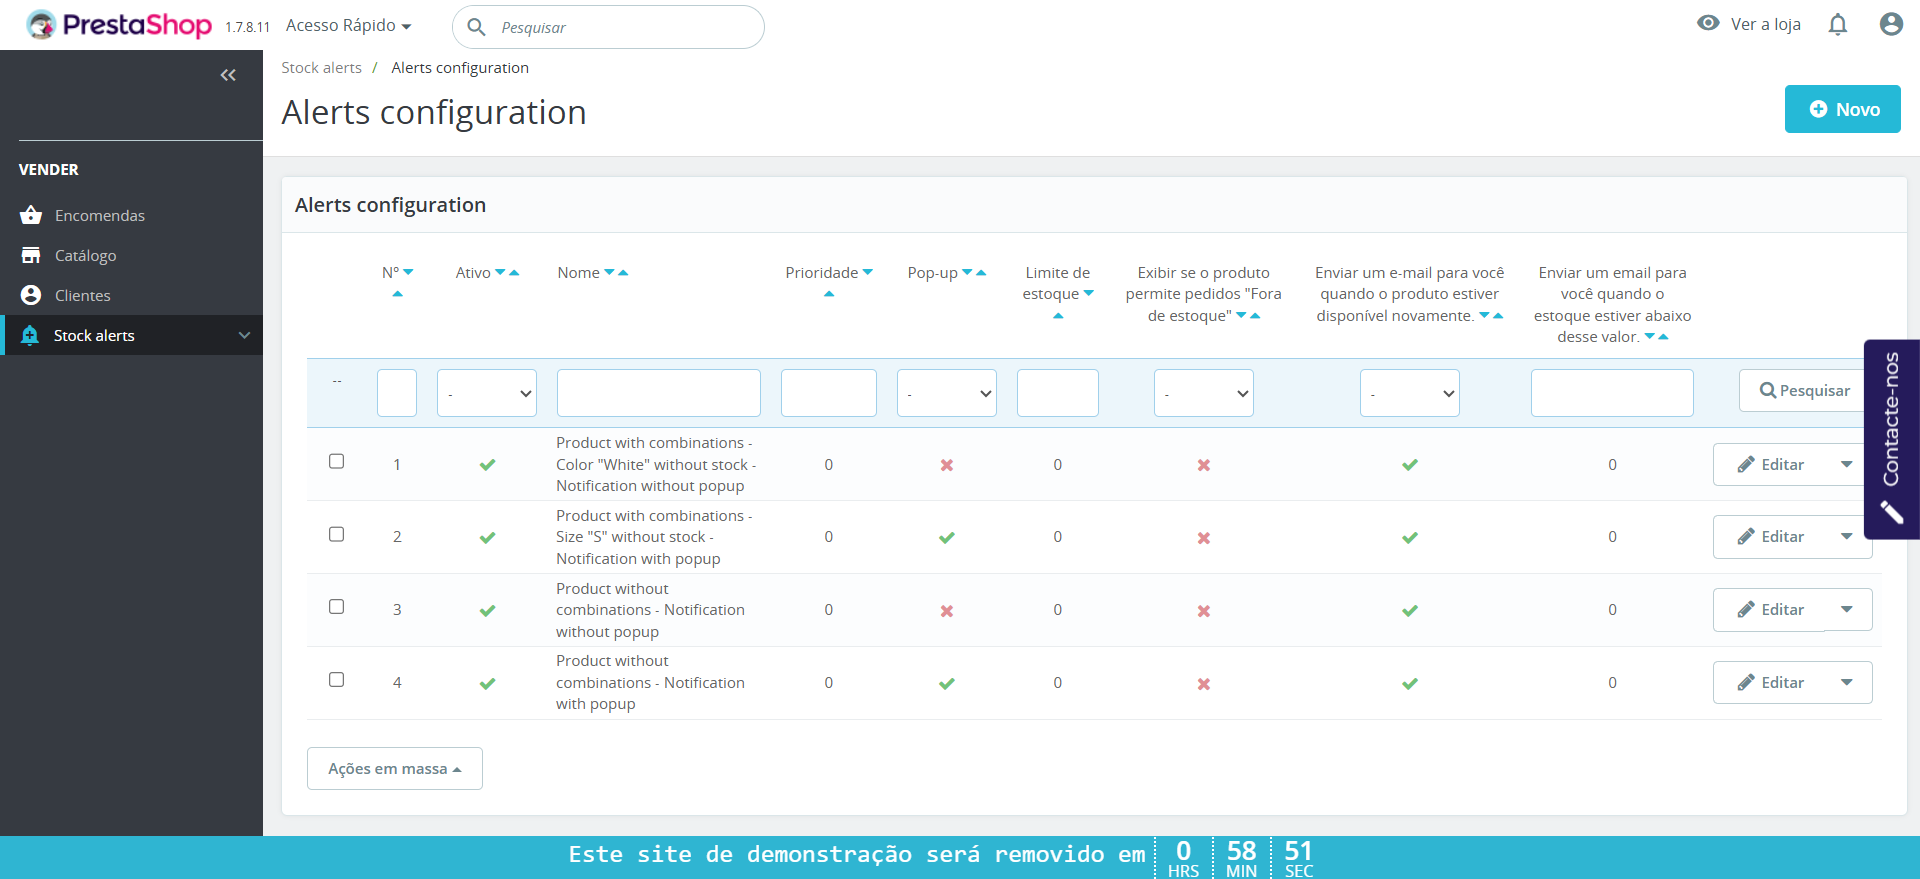The image size is (1920, 879).
Task: Open user profile avatar icon
Action: 1890,25
